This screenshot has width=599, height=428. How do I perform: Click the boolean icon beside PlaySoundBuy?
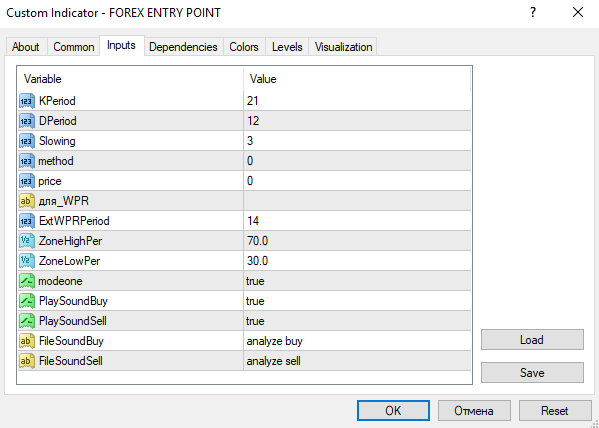click(27, 301)
